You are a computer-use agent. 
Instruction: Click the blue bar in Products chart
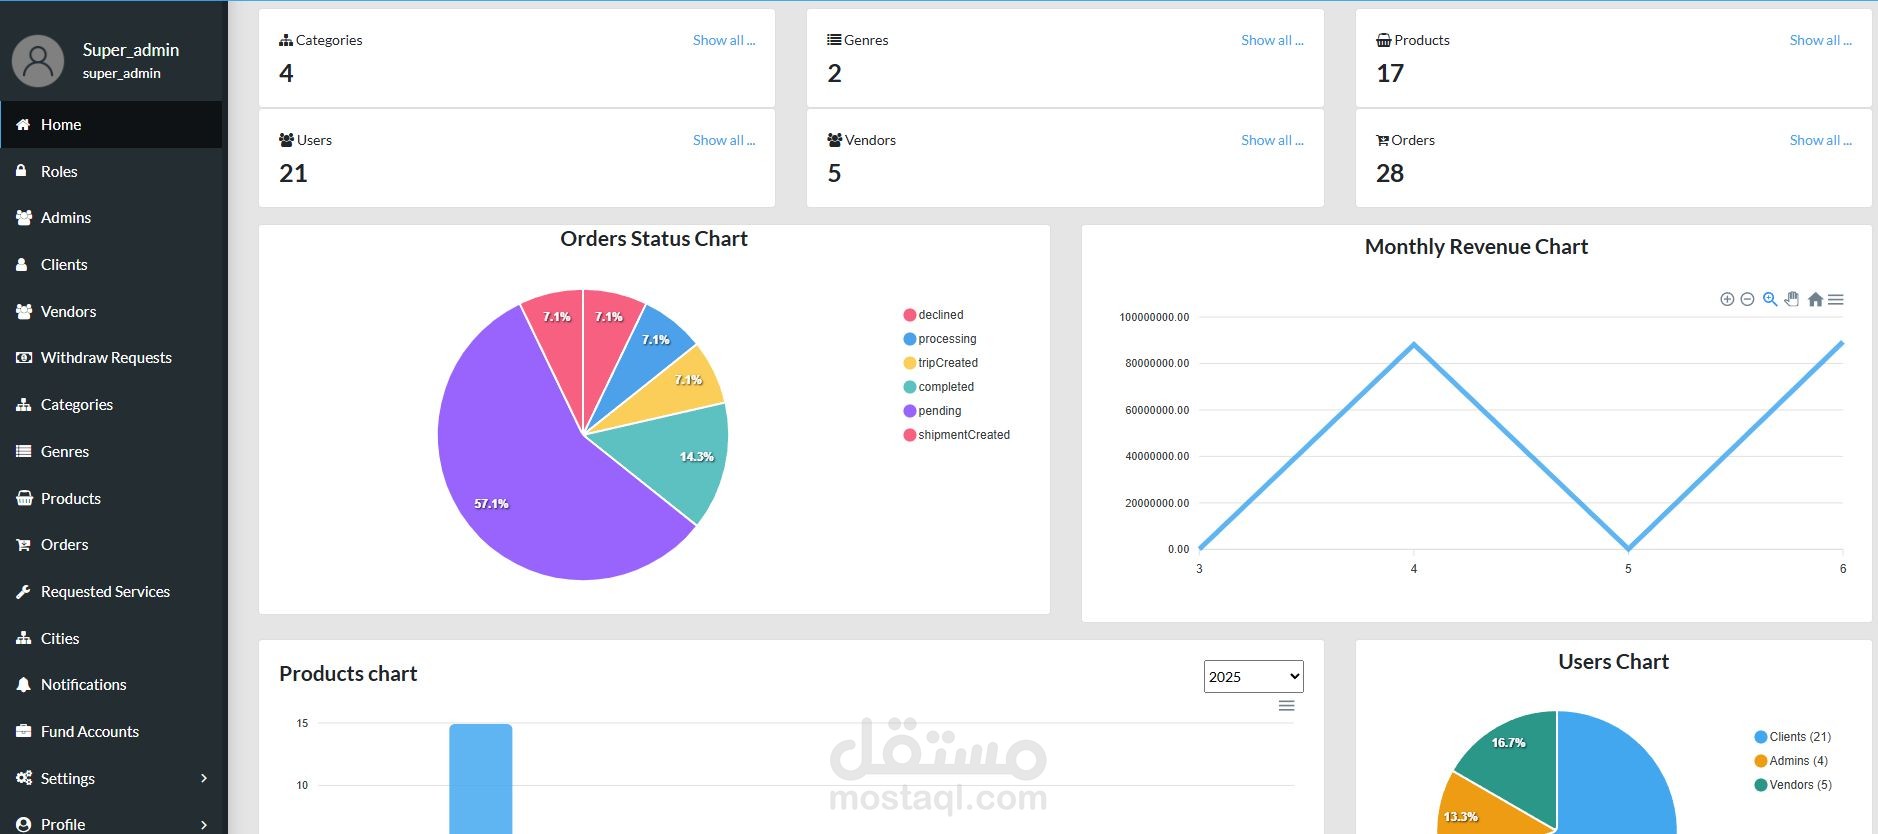[481, 778]
